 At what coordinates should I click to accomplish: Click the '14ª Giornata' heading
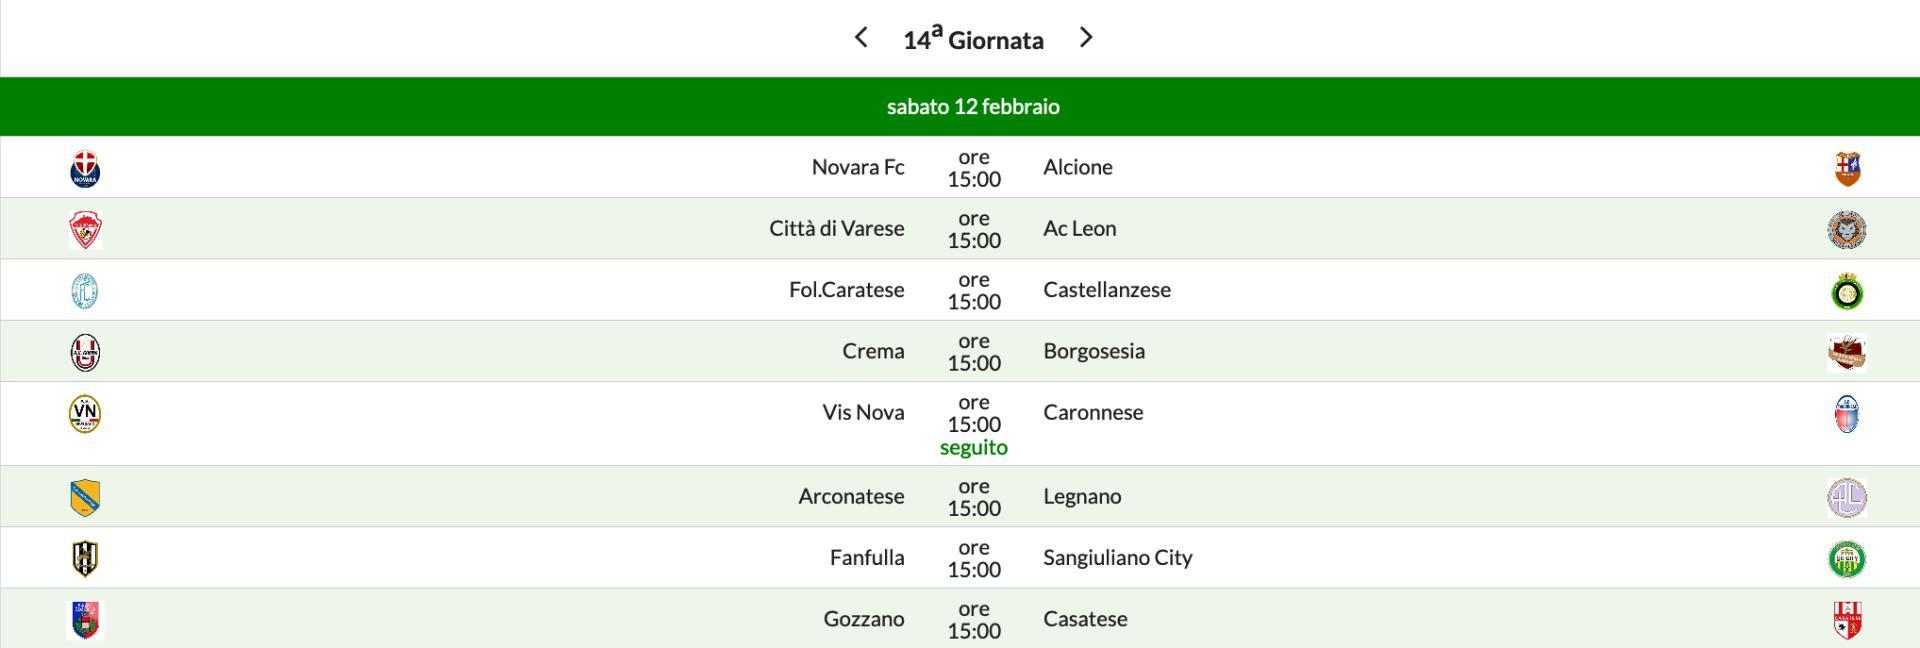pos(973,40)
